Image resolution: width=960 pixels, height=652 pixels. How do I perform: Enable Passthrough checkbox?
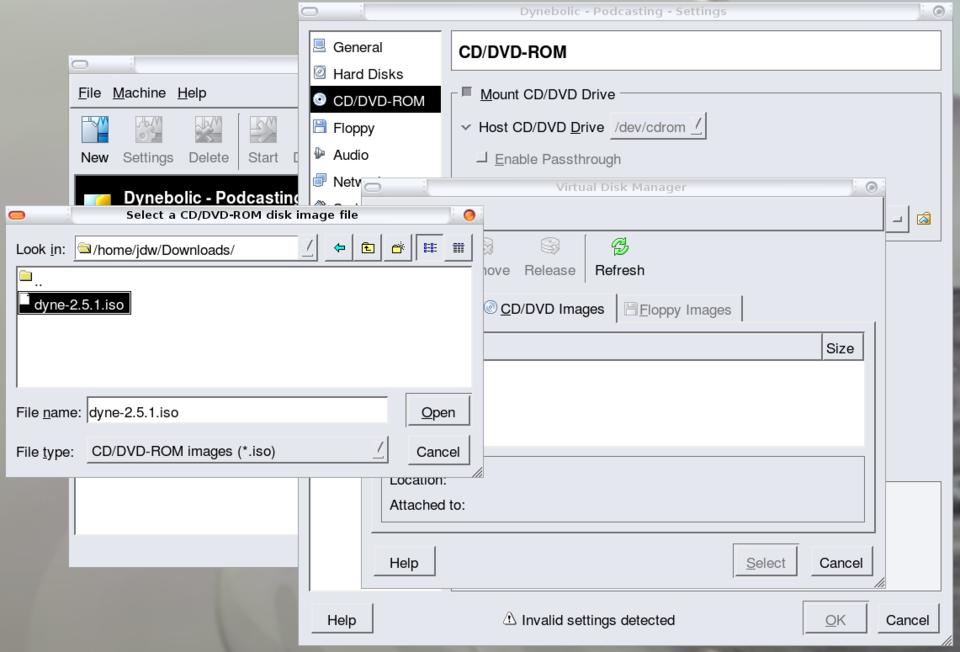(482, 159)
